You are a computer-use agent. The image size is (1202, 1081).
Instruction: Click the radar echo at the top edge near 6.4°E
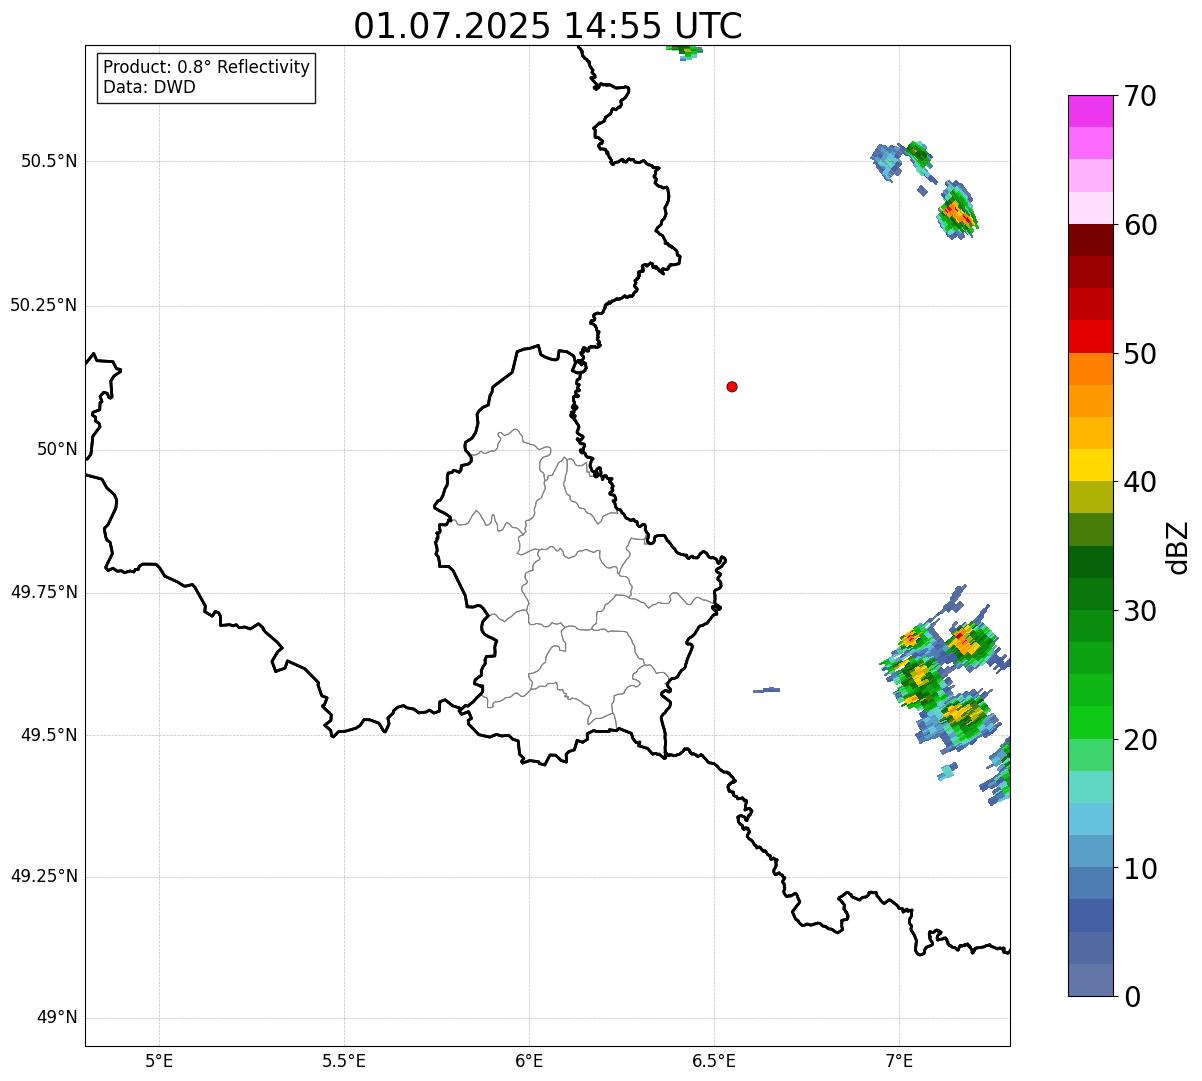[x=685, y=51]
